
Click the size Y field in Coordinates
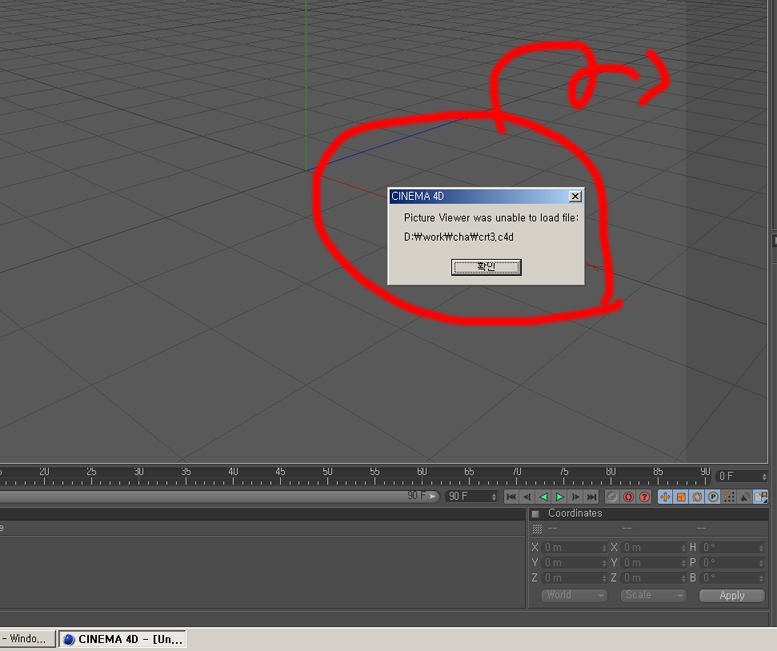(x=653, y=563)
